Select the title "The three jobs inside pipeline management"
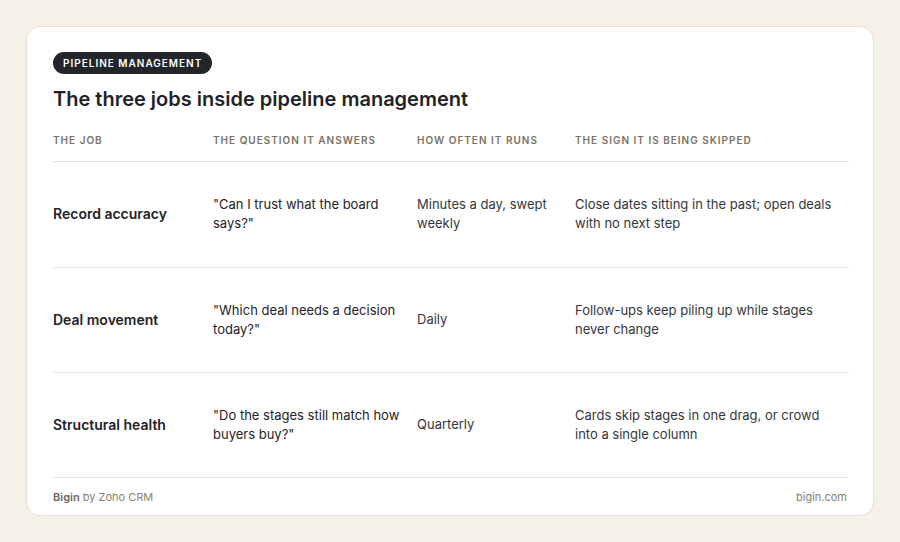Image resolution: width=900 pixels, height=542 pixels. (x=261, y=99)
